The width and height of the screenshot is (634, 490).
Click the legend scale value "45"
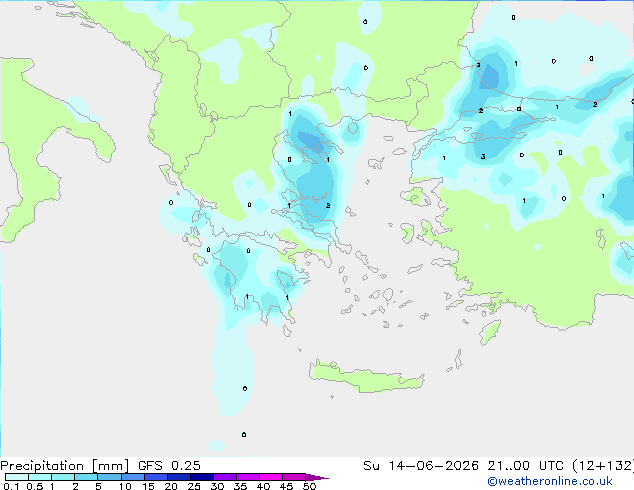[x=286, y=486]
